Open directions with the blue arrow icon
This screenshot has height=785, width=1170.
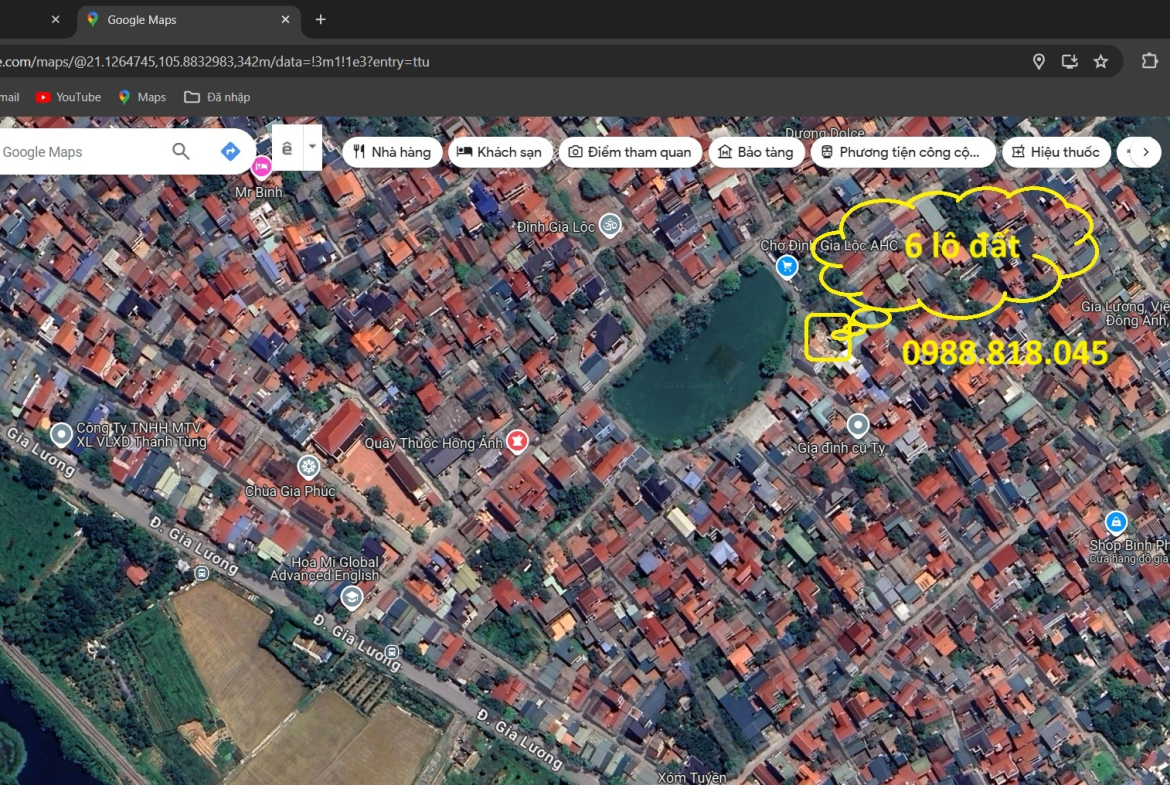(230, 151)
